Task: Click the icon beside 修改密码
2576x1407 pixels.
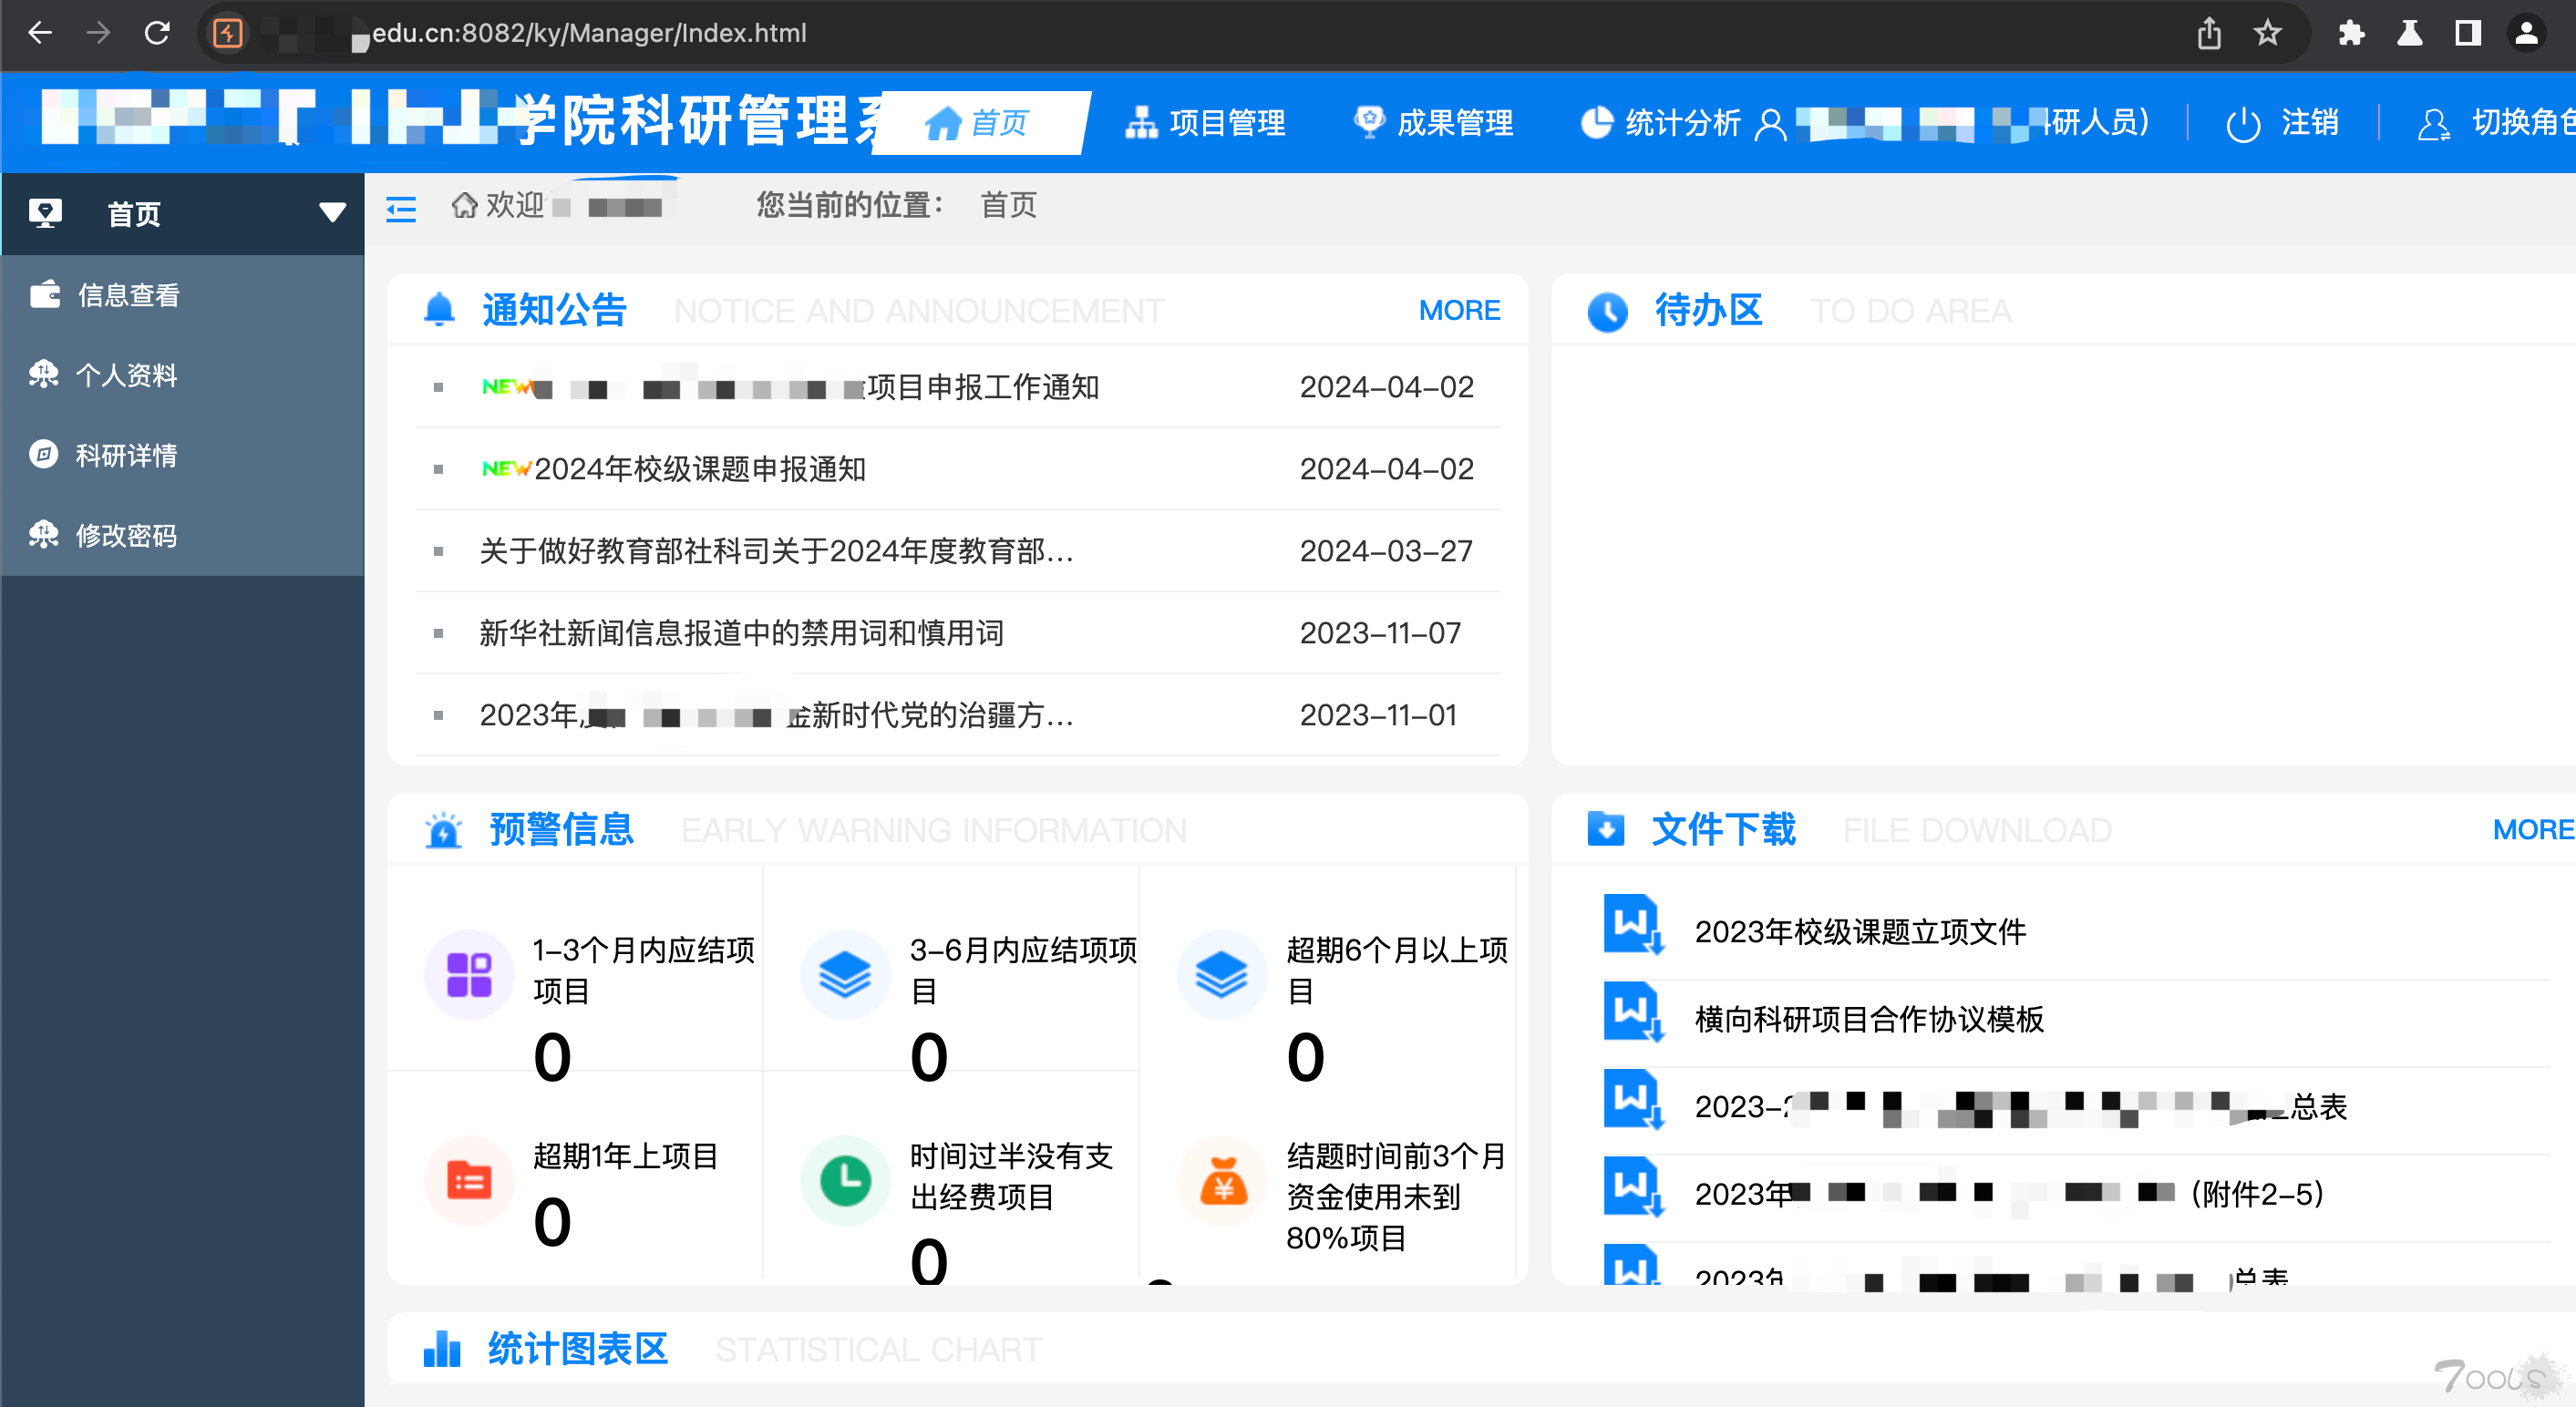Action: (x=43, y=534)
